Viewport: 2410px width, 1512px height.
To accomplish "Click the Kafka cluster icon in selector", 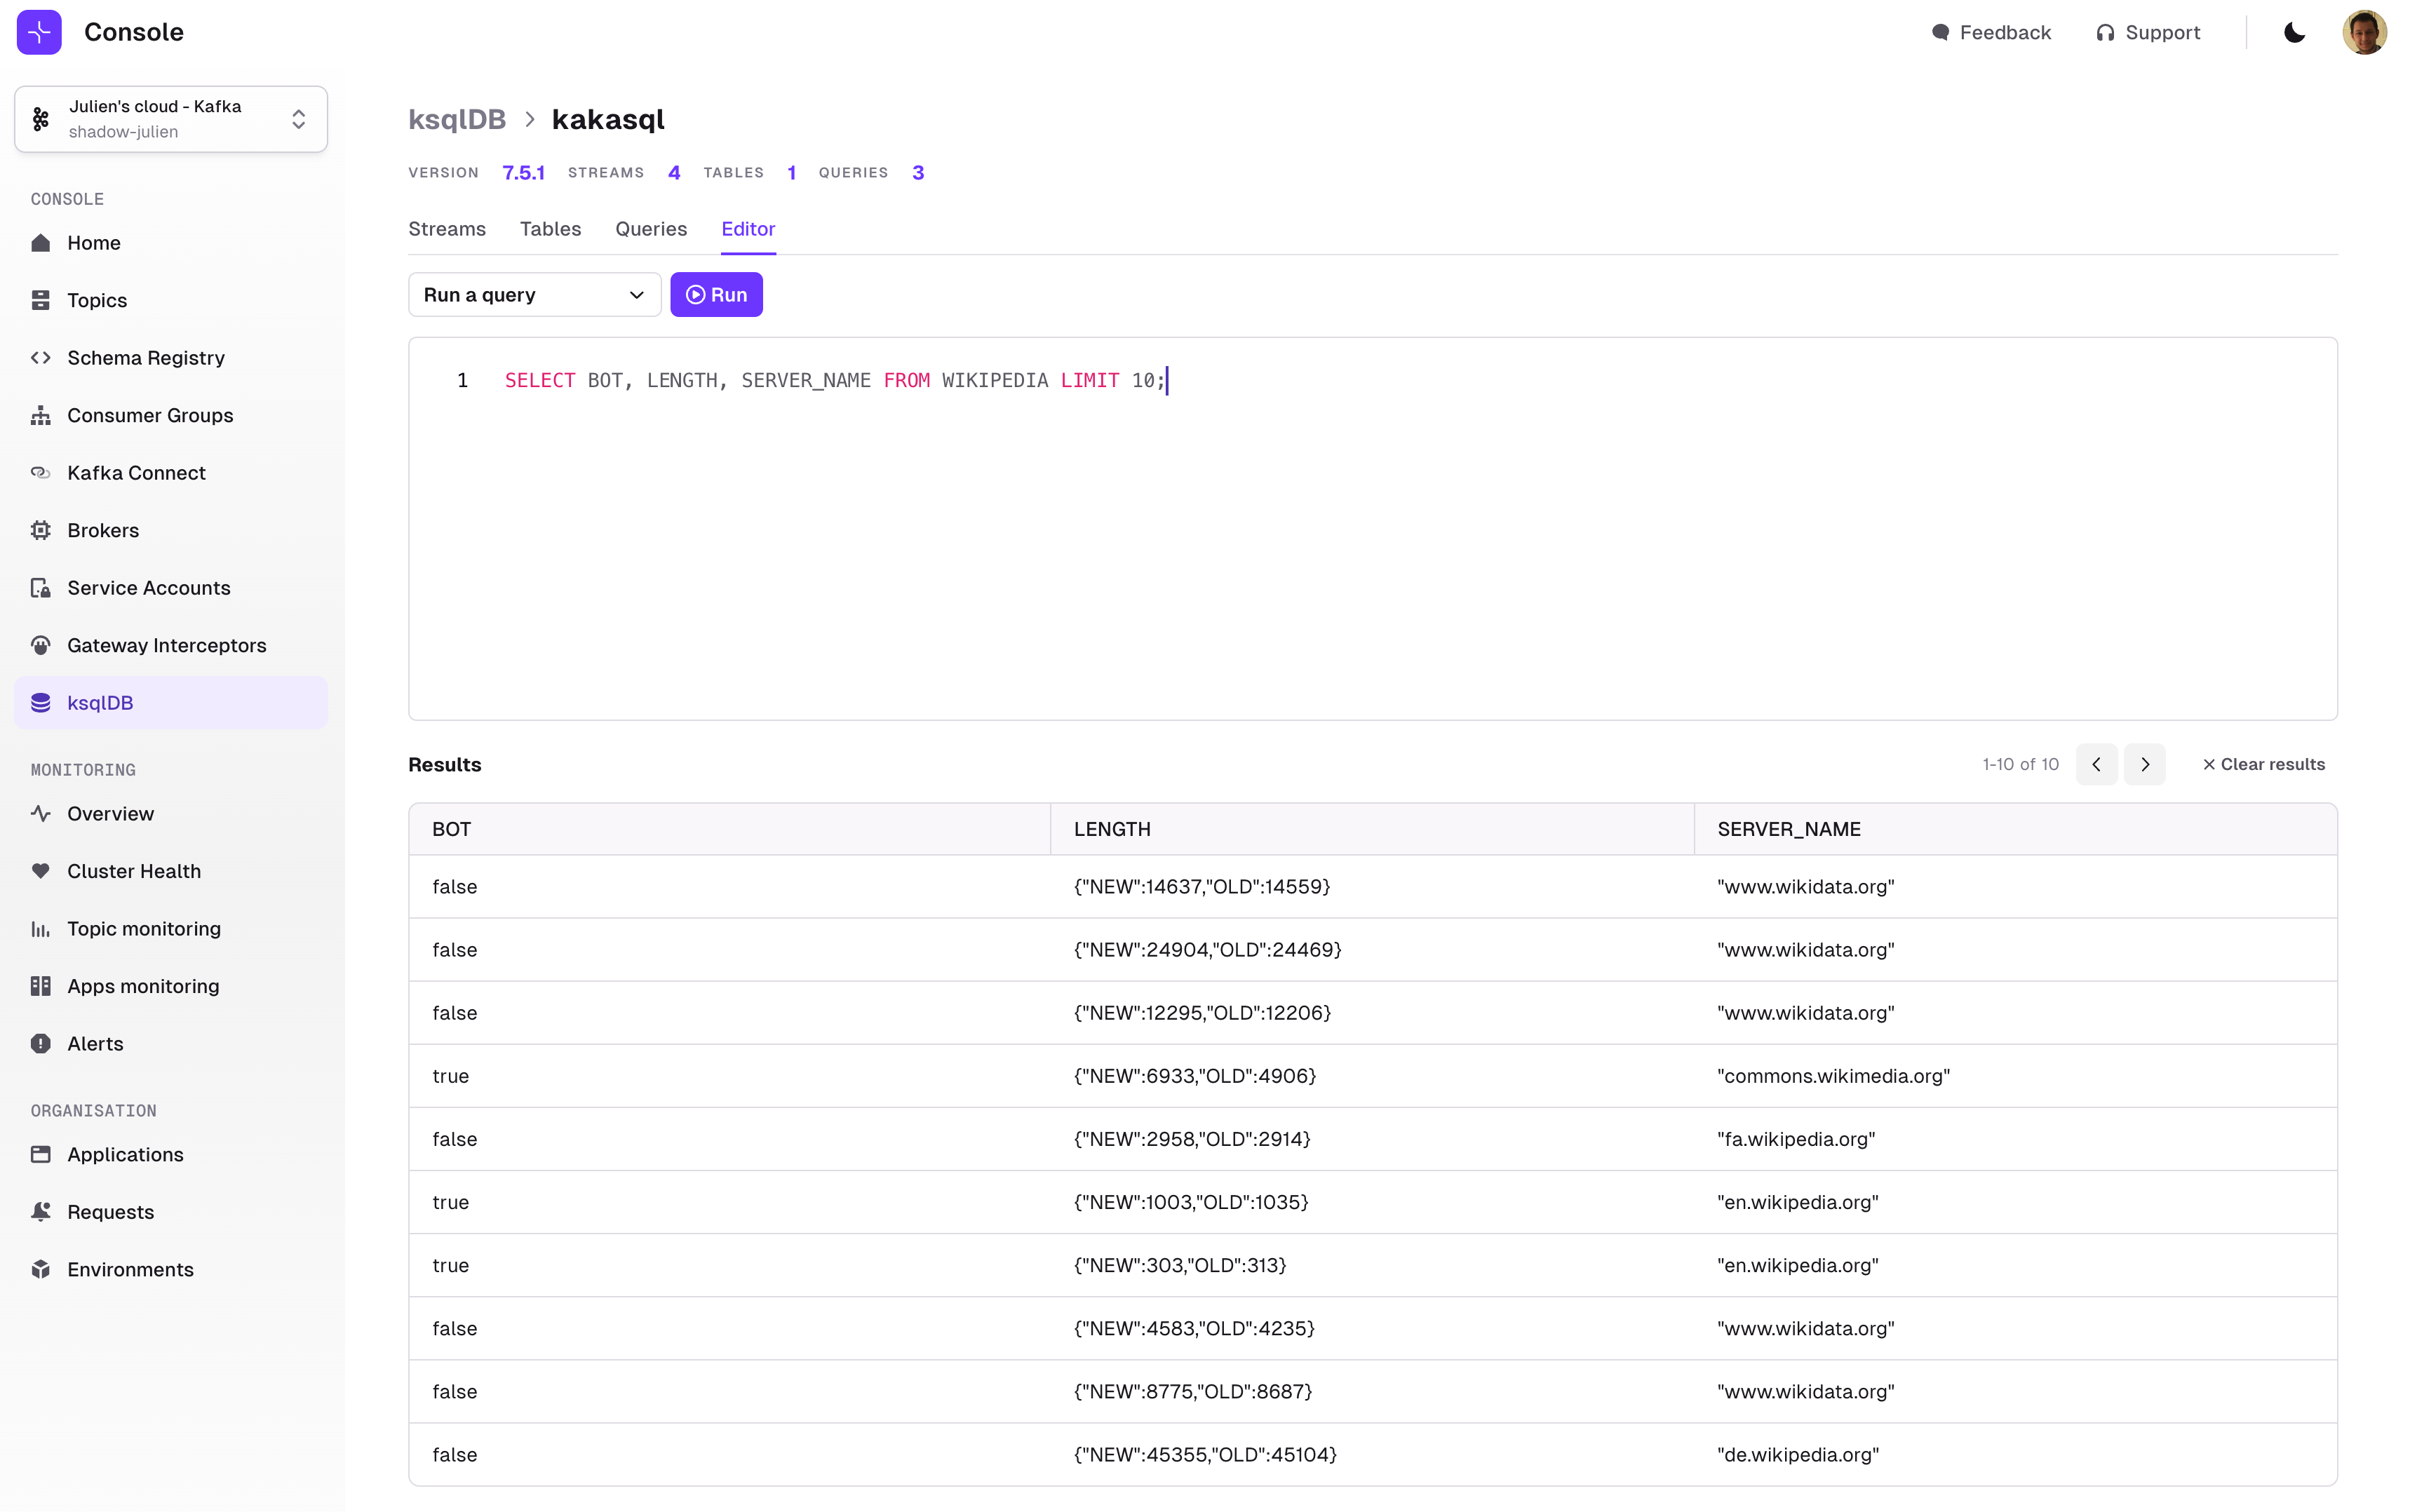I will 41,119.
